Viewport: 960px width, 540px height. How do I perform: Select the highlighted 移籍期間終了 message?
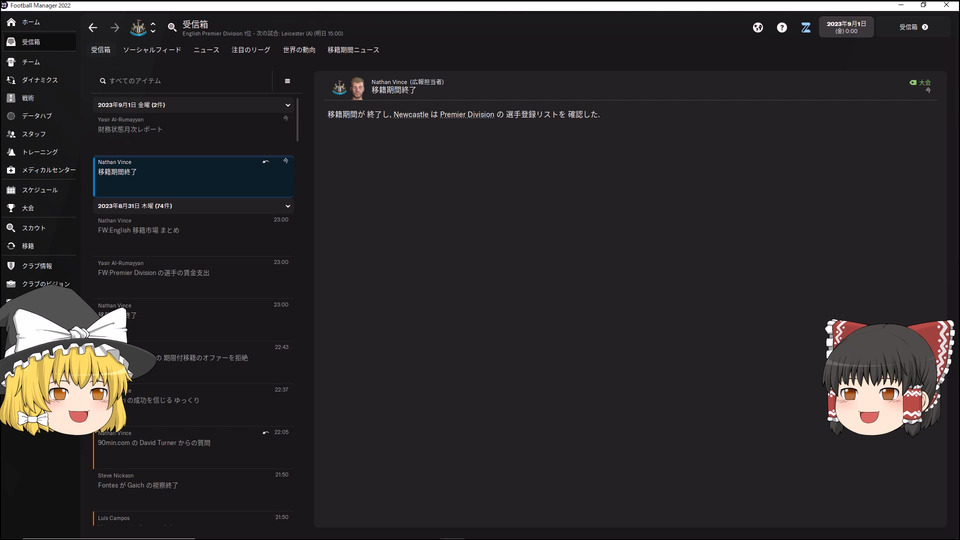point(193,176)
